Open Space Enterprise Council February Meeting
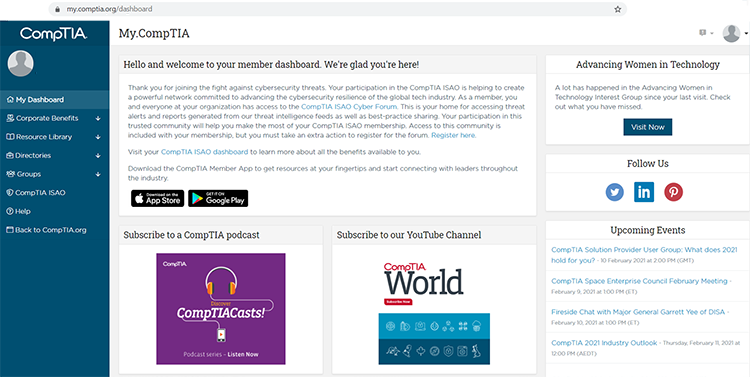The image size is (750, 377). point(639,281)
